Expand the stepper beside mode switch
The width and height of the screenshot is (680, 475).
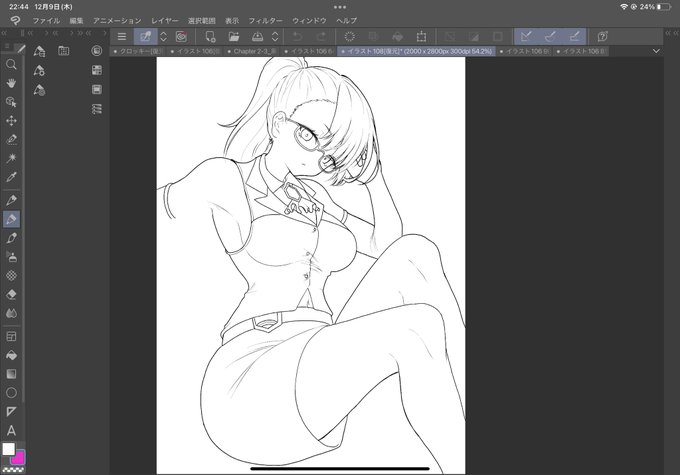(163, 36)
